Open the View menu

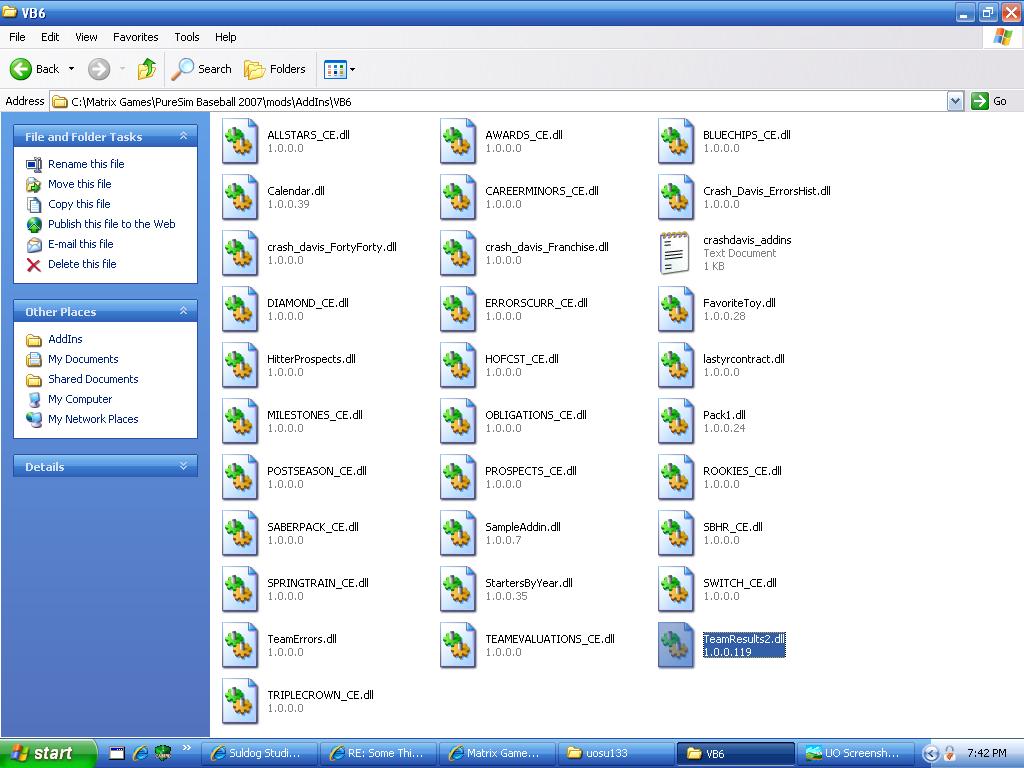coord(86,37)
